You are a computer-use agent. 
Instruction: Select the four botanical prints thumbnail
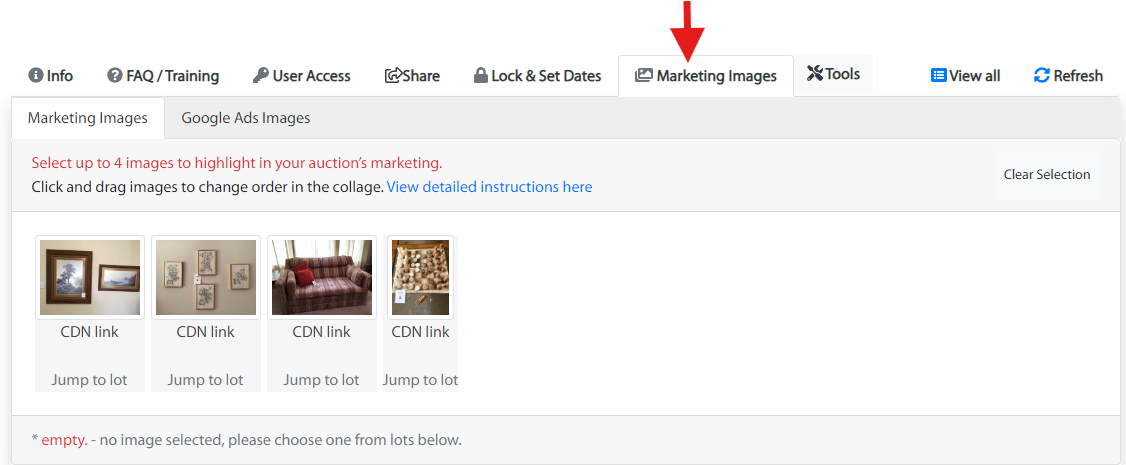point(205,277)
